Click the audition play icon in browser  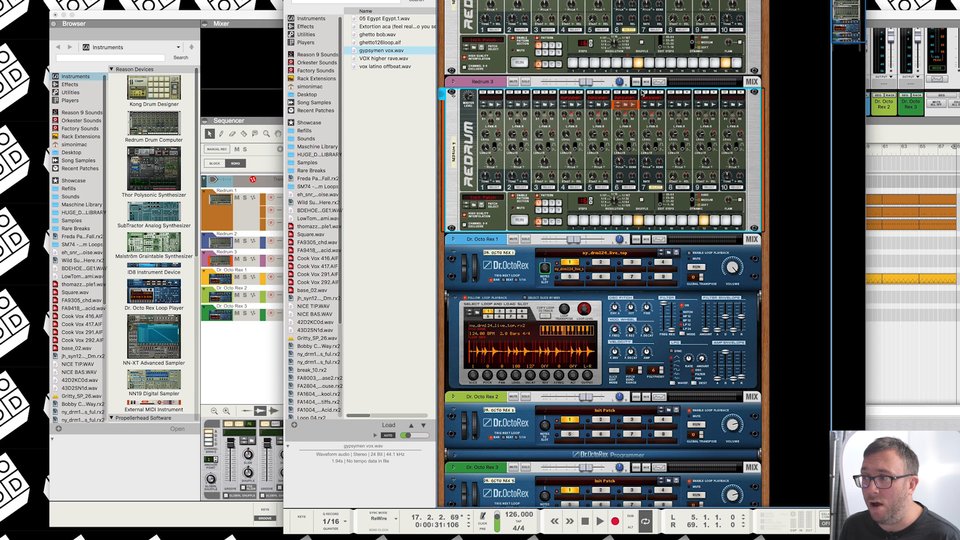pyautogui.click(x=375, y=435)
